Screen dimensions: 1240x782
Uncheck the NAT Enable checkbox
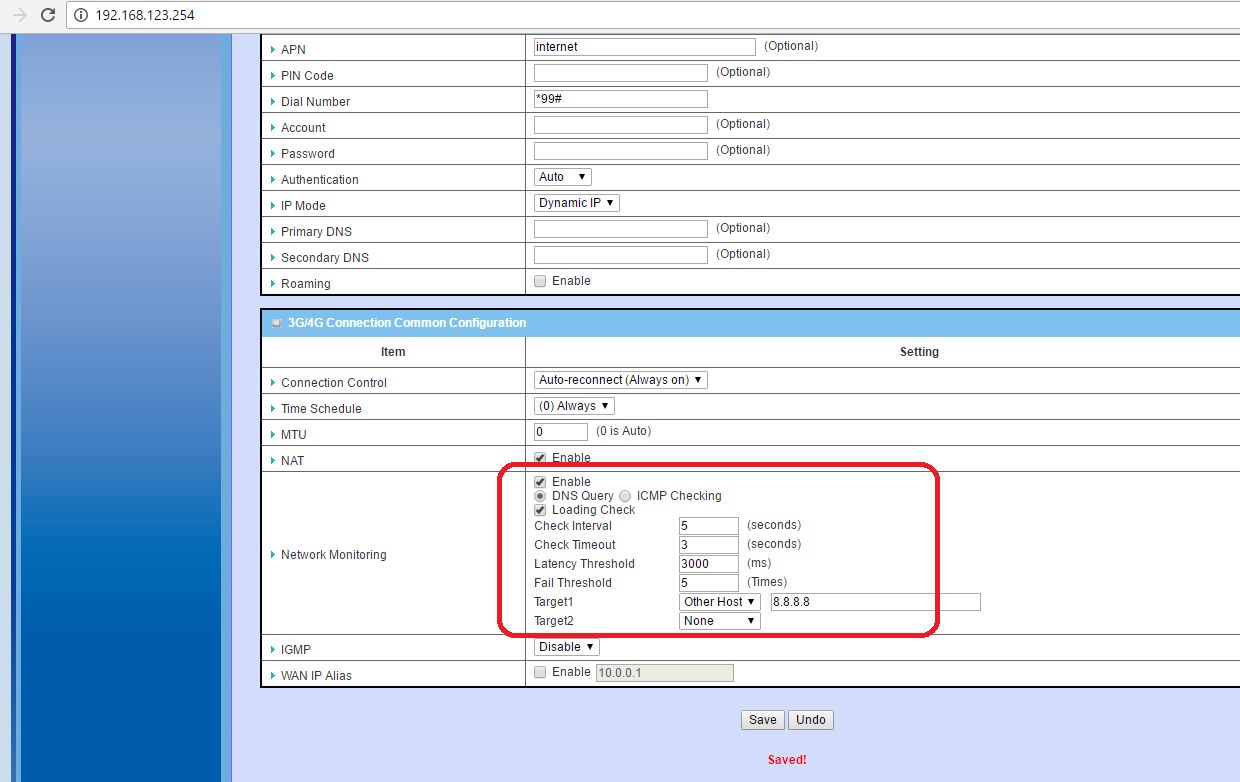click(540, 458)
